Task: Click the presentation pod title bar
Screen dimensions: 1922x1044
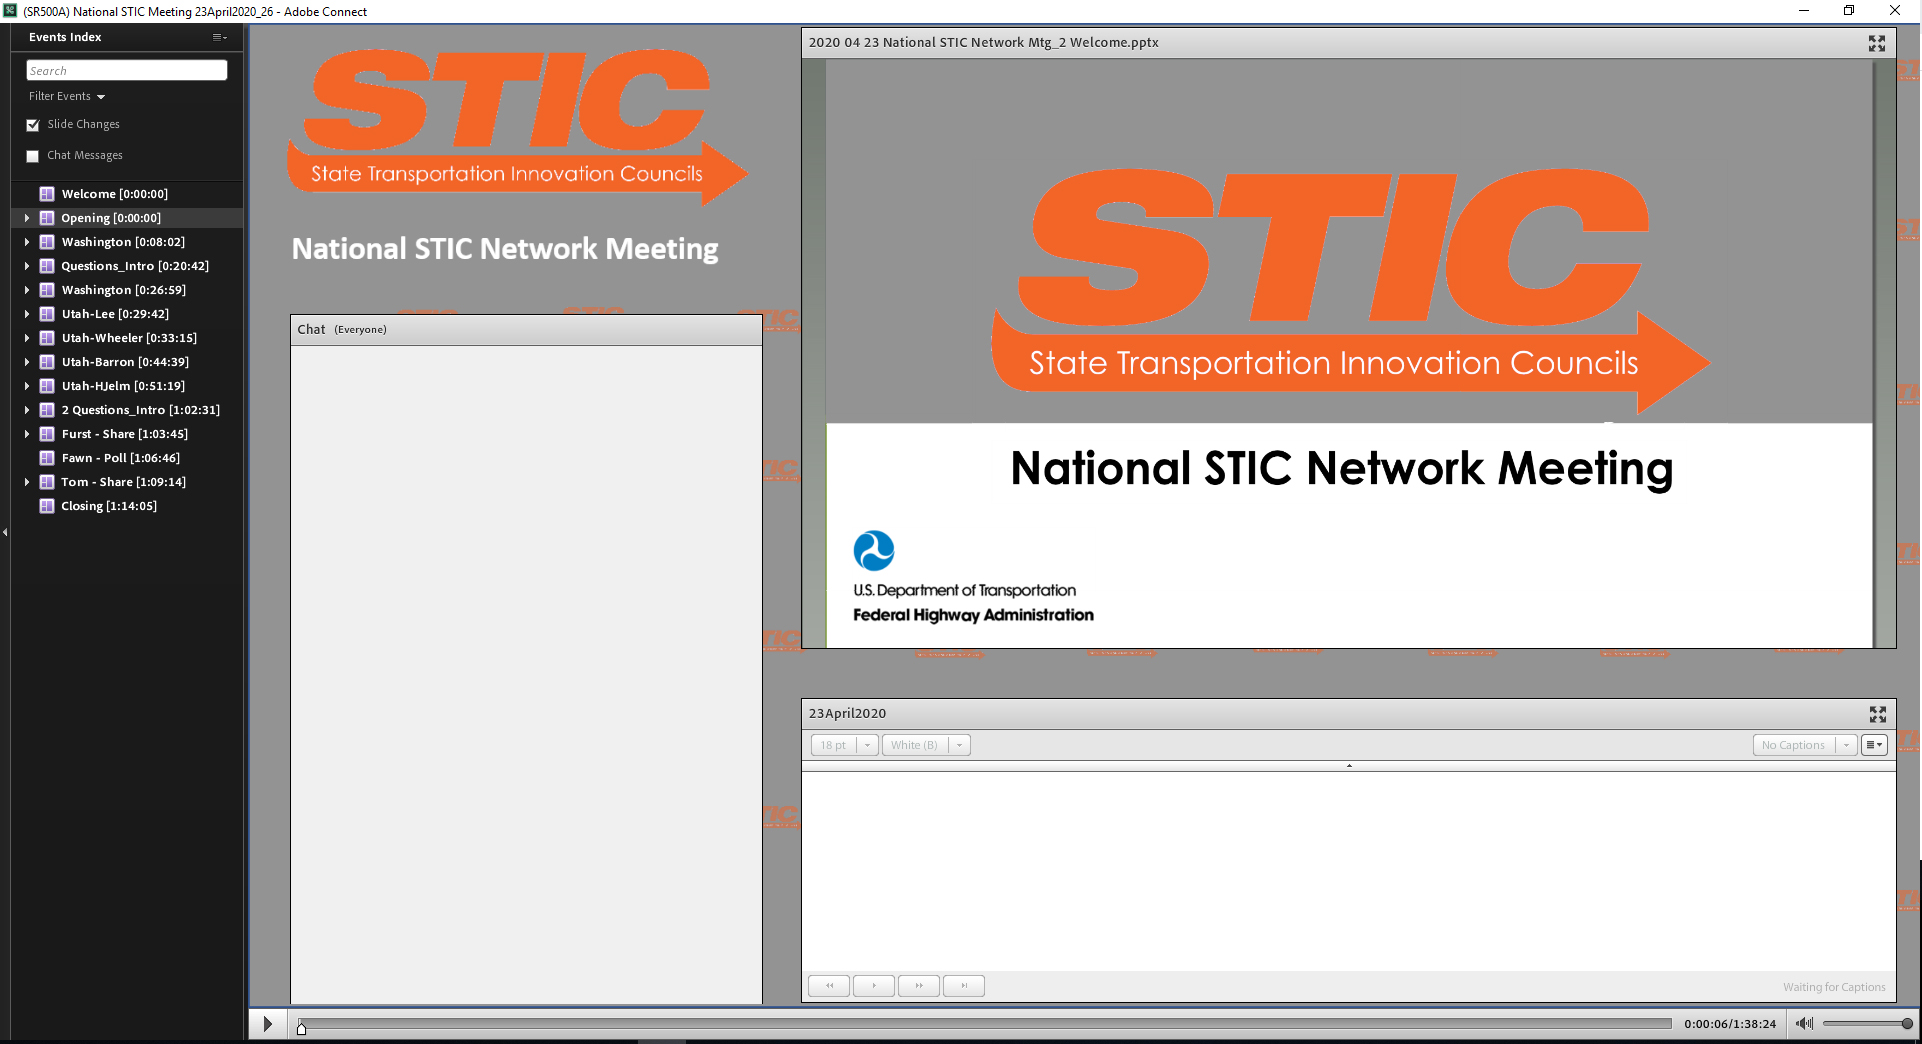Action: point(1348,43)
